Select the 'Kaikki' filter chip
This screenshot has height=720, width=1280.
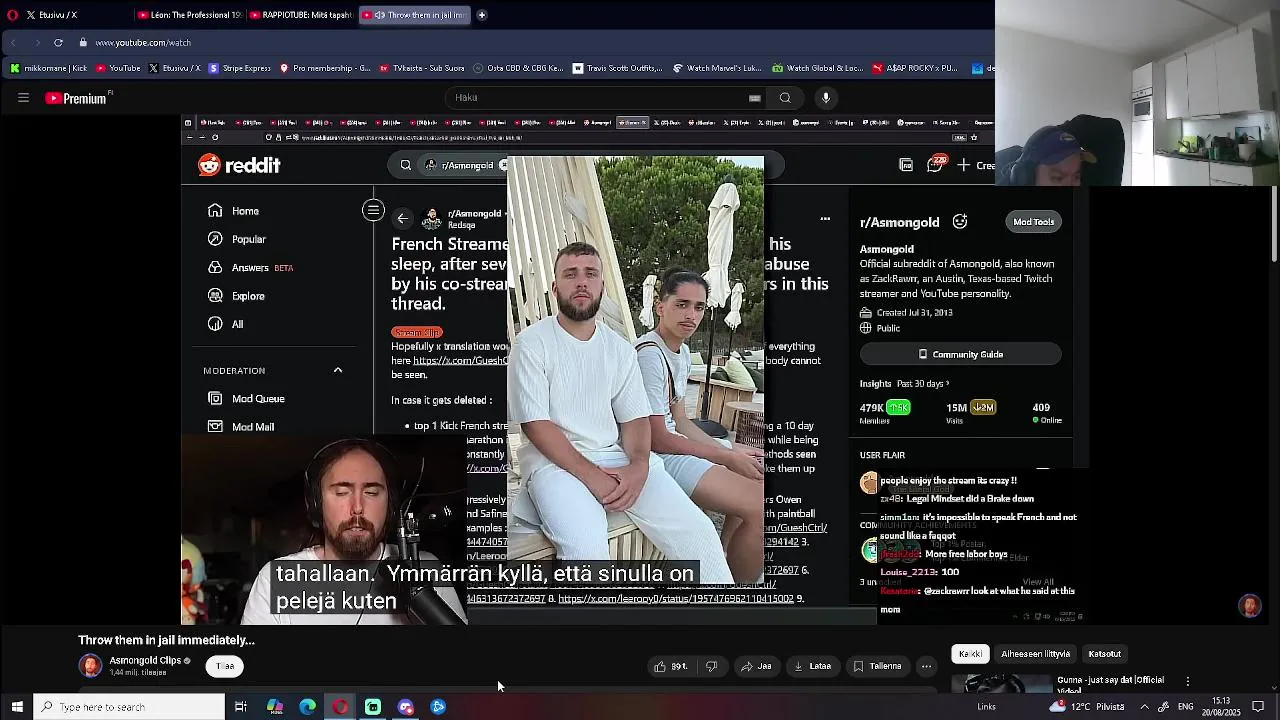coord(970,654)
